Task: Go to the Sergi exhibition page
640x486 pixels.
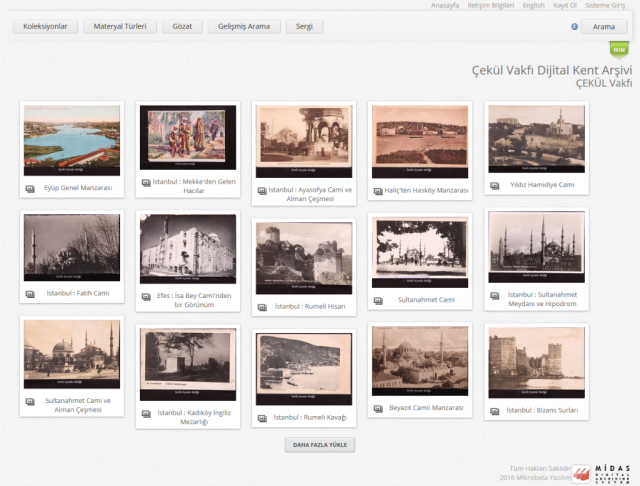Action: [304, 27]
